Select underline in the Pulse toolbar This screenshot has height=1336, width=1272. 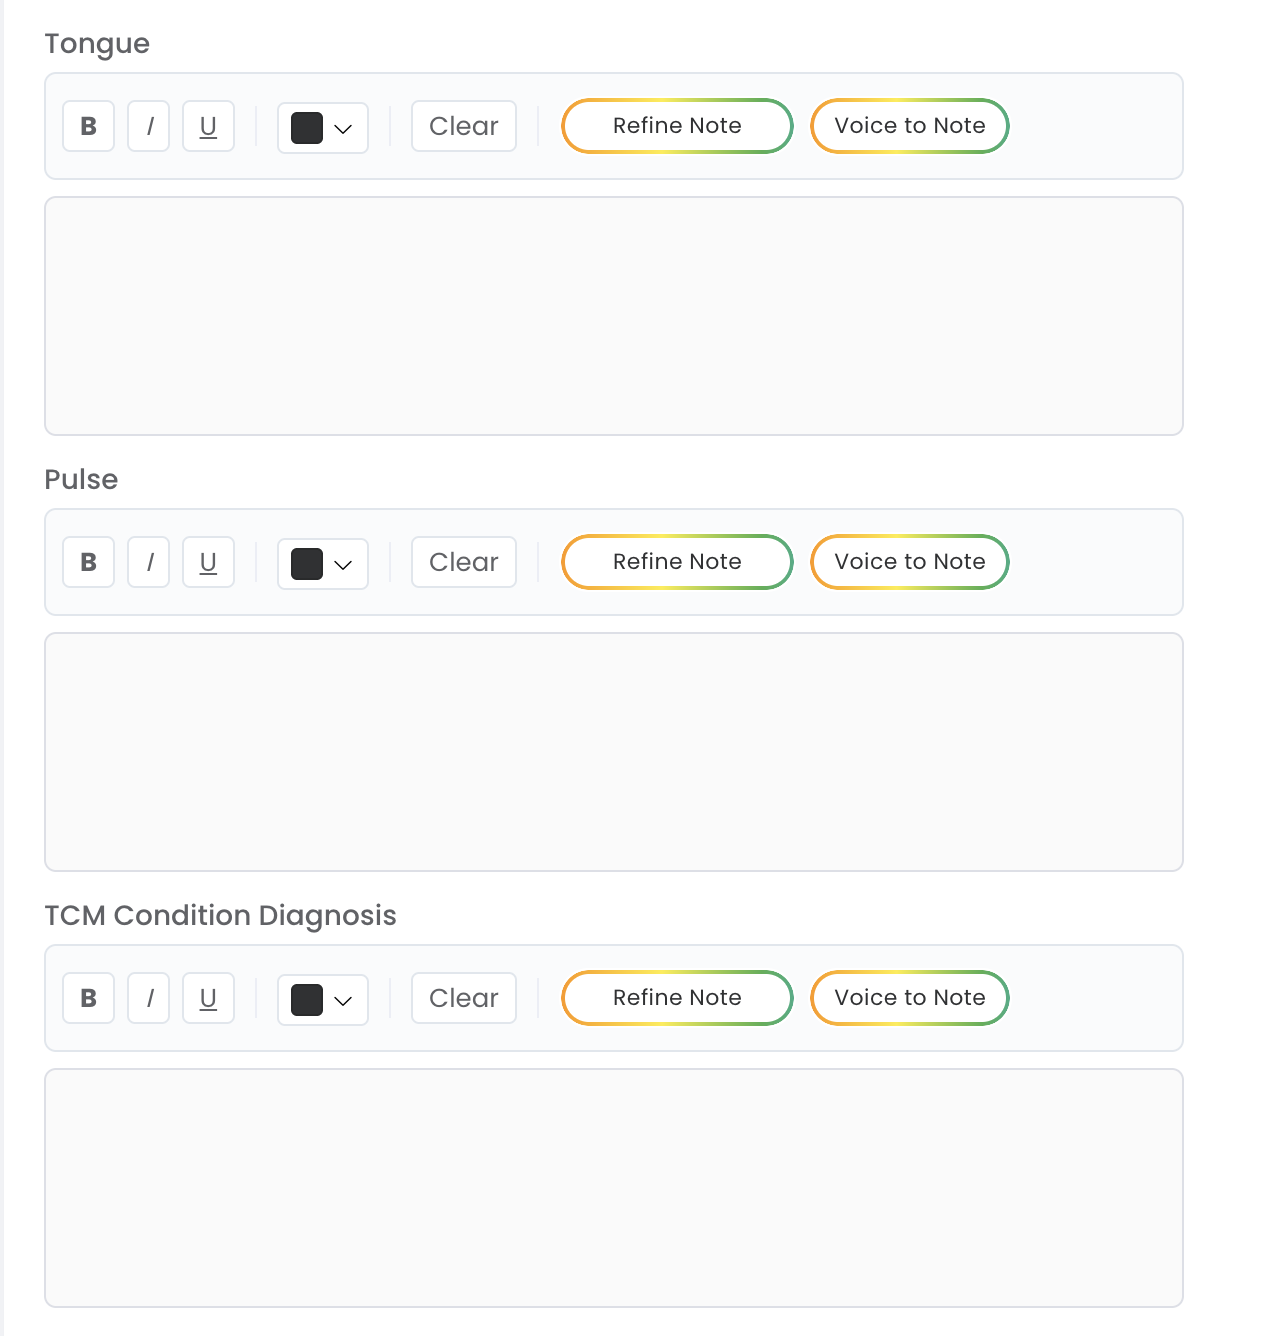tap(208, 562)
